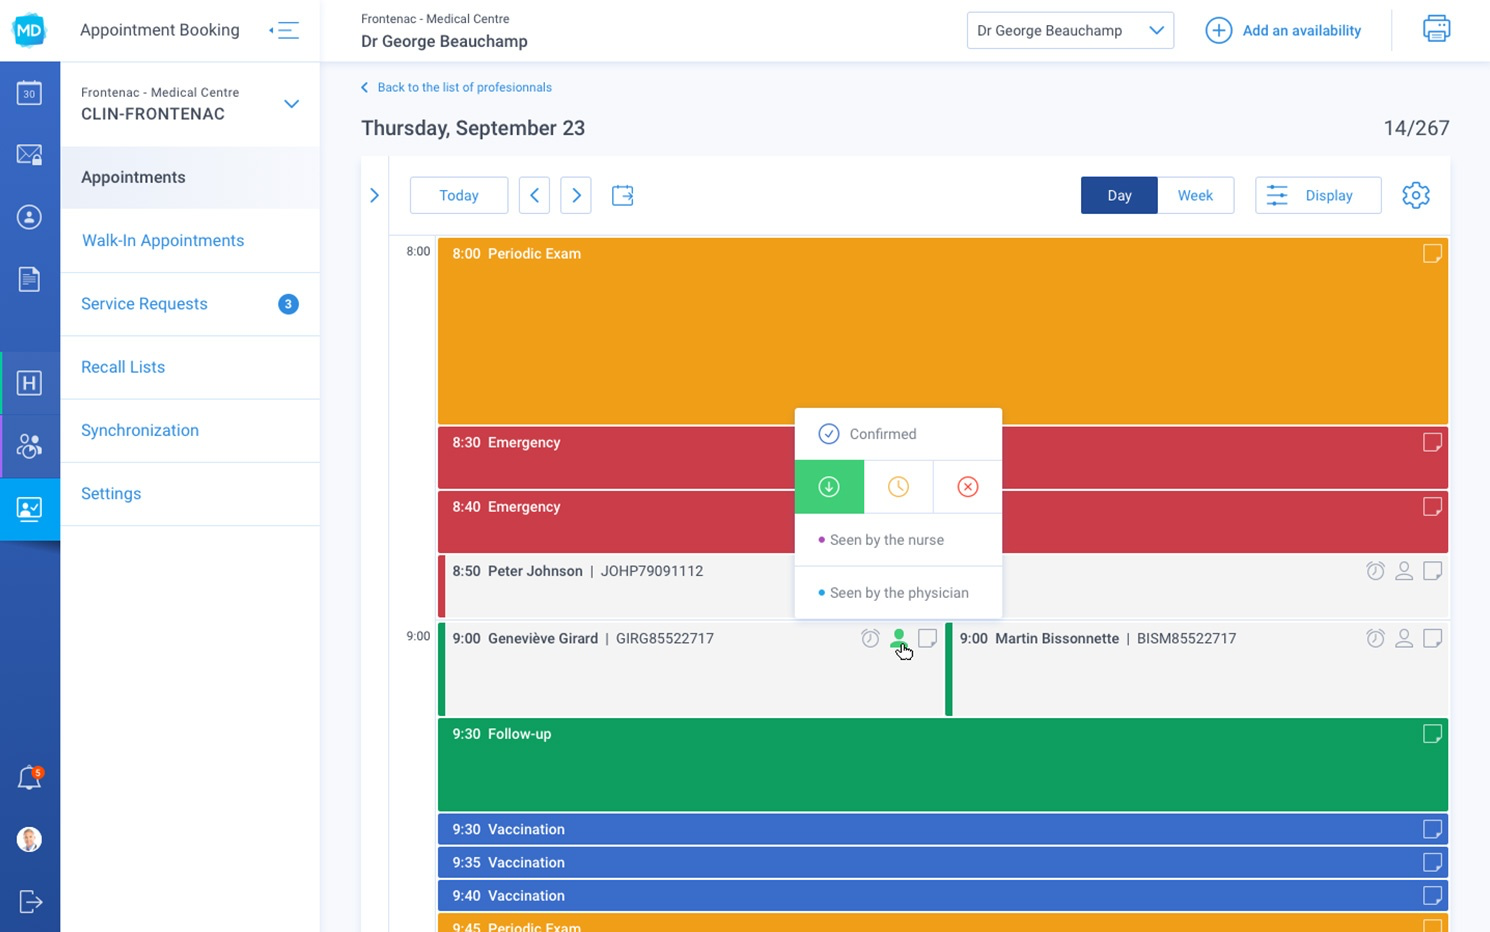Screen dimensions: 1490x932
Task: Click the clock icon on Geneviève Girard's appointment
Action: click(870, 638)
